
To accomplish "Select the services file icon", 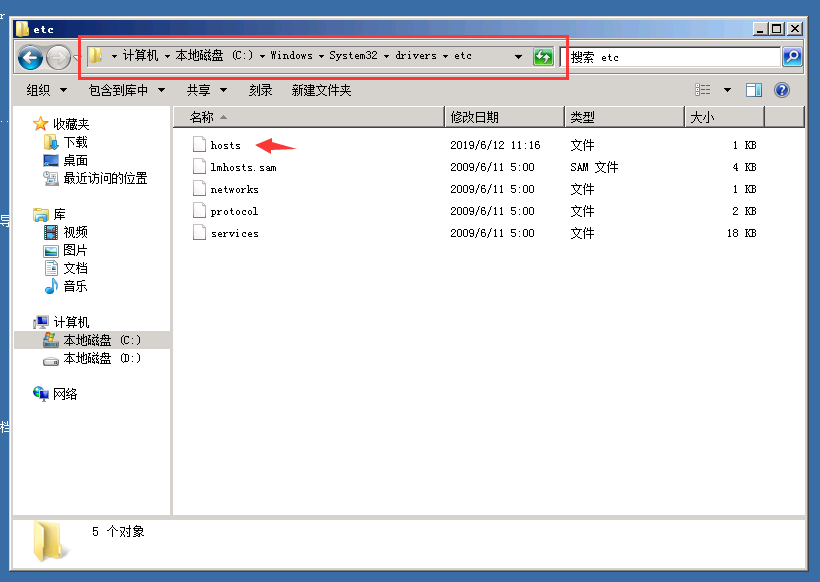I will pyautogui.click(x=199, y=232).
